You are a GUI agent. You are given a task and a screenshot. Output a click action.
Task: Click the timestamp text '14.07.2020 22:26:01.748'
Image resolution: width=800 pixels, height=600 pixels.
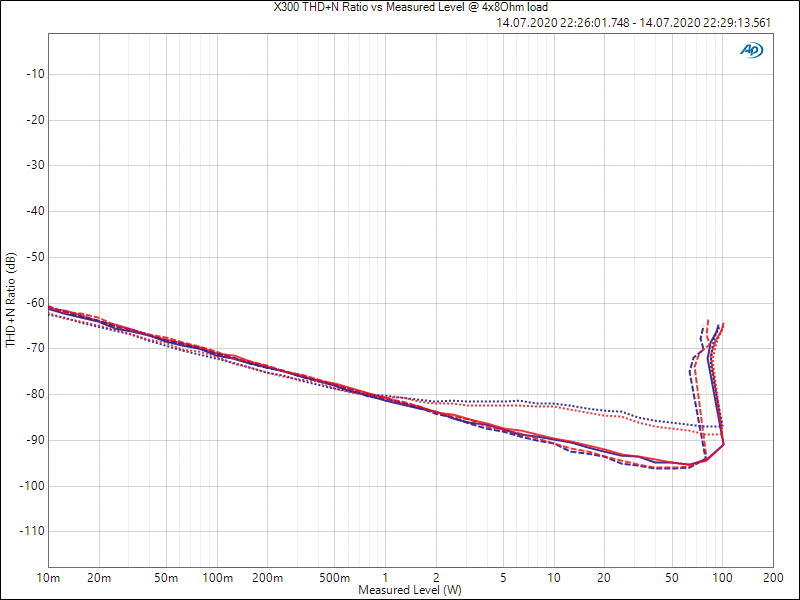coord(563,23)
